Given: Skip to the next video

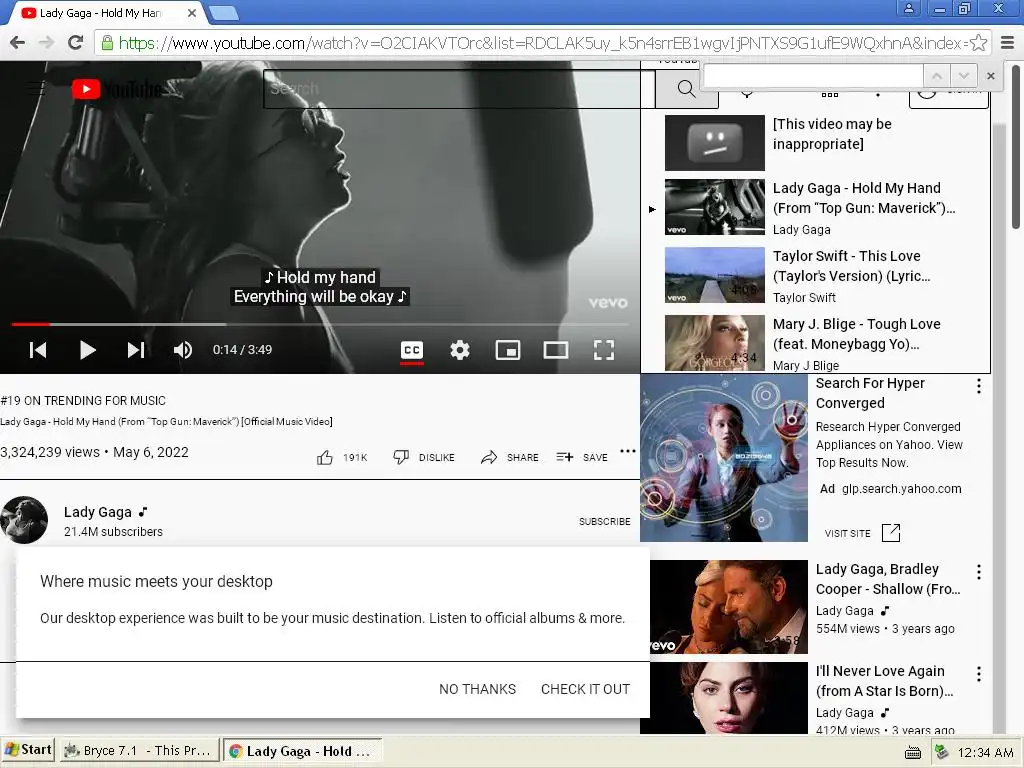Looking at the screenshot, I should 136,350.
